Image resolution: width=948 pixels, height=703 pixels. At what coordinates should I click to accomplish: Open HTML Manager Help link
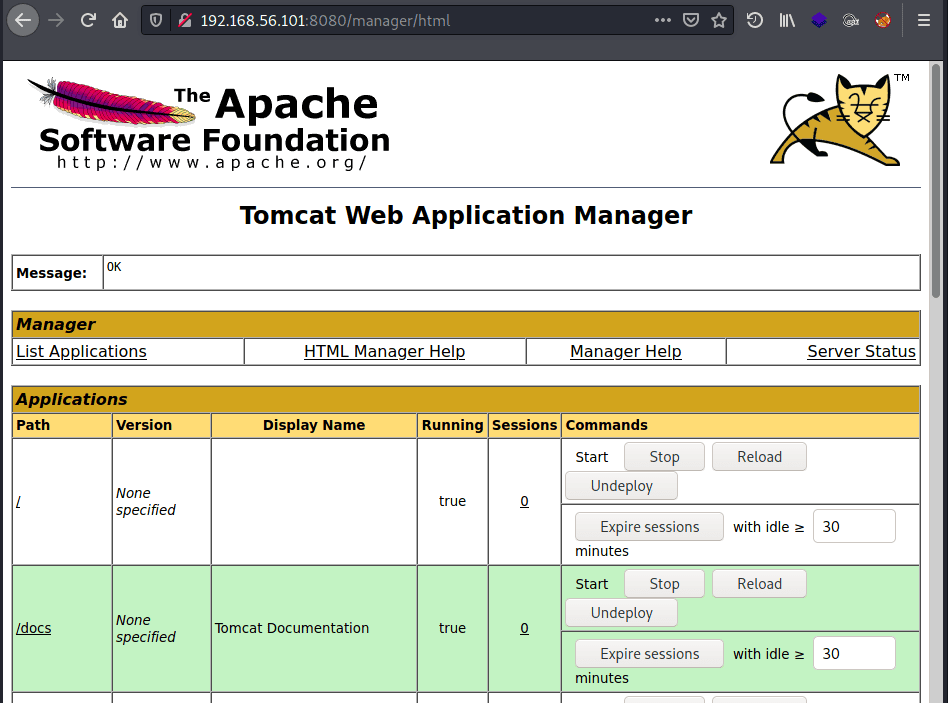[x=385, y=351]
